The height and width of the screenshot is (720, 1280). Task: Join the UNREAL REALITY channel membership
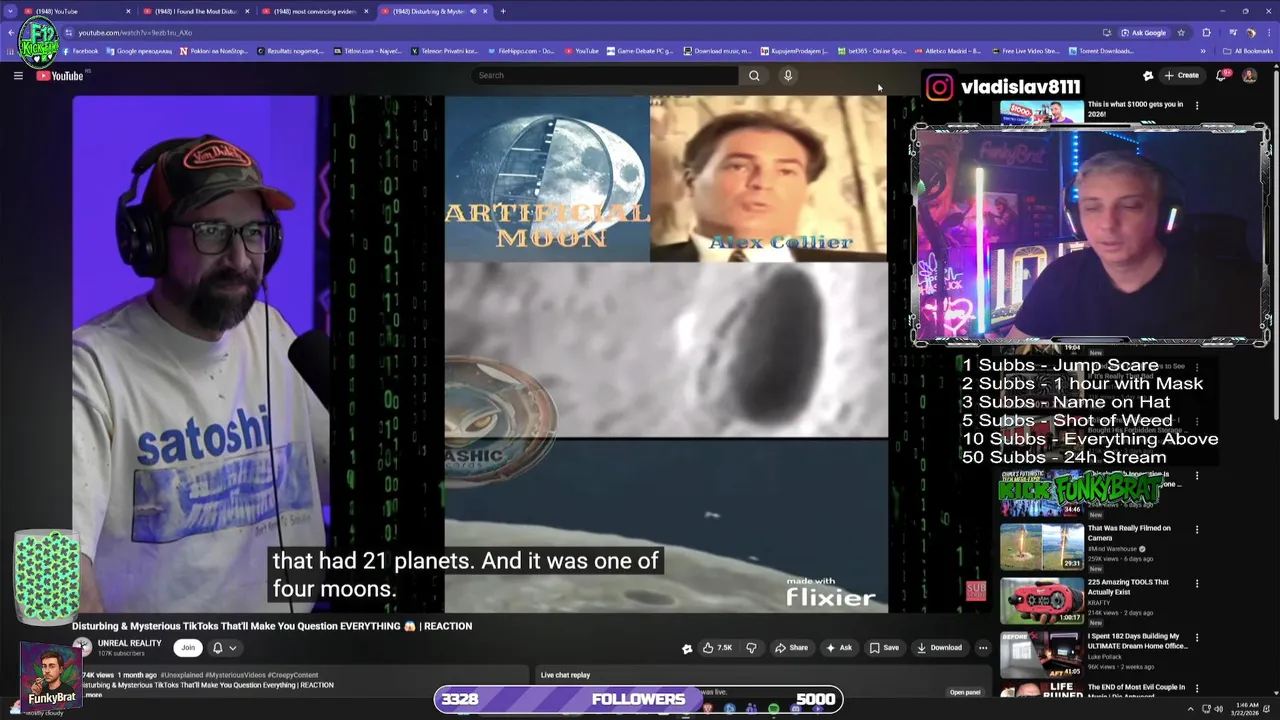pyautogui.click(x=187, y=647)
